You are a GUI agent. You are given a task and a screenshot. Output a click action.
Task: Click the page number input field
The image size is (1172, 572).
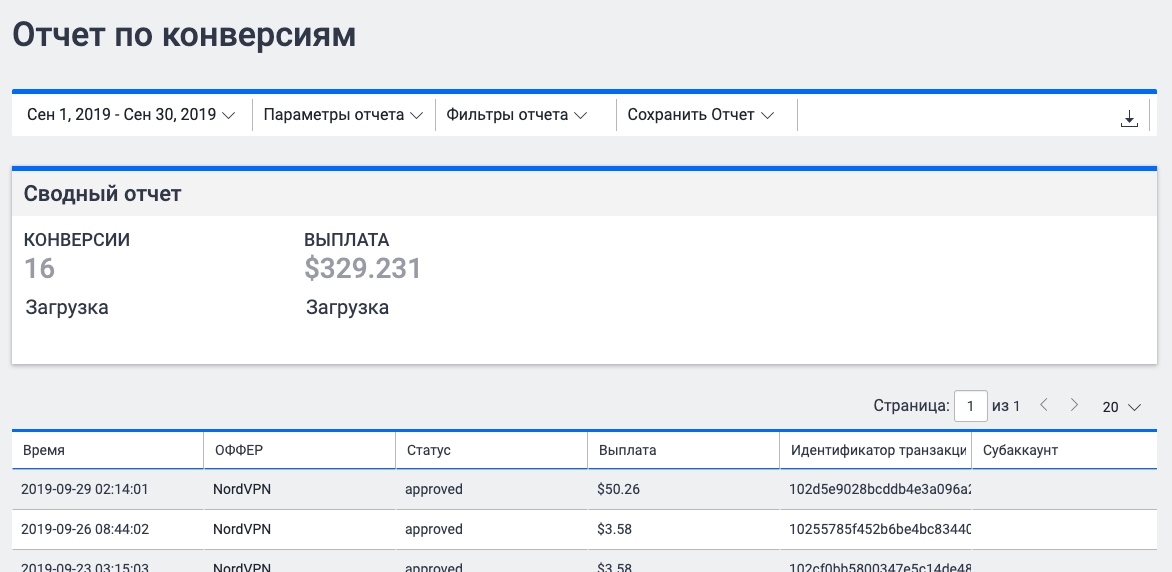point(970,406)
